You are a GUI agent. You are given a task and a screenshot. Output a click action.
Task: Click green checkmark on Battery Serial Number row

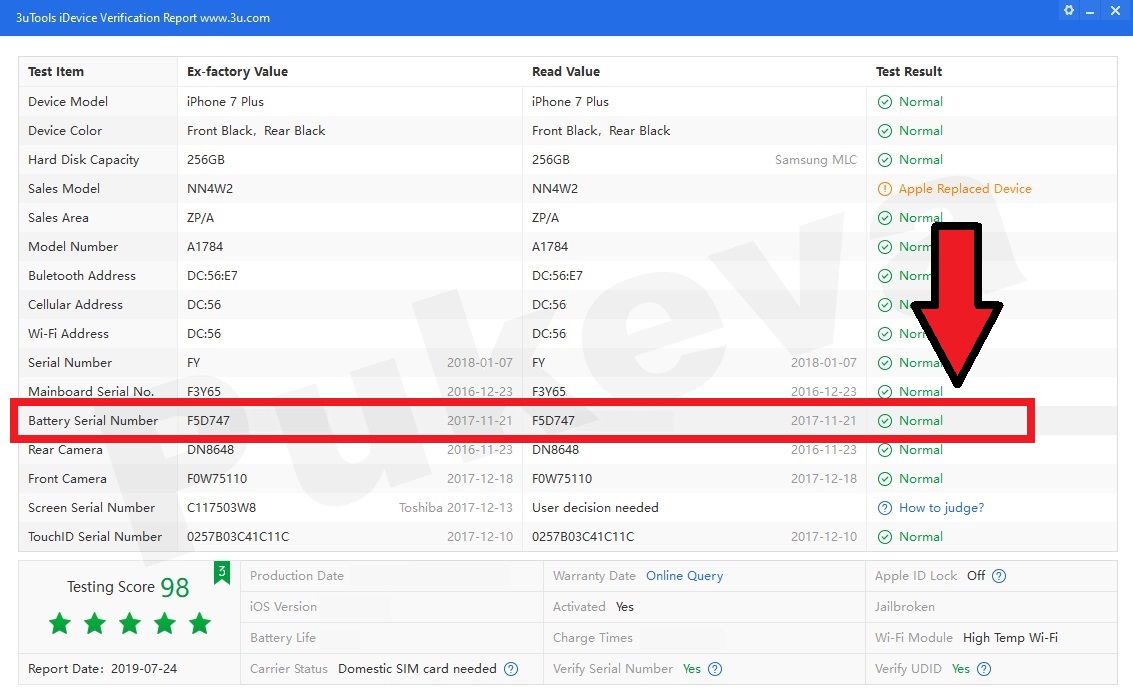point(885,420)
